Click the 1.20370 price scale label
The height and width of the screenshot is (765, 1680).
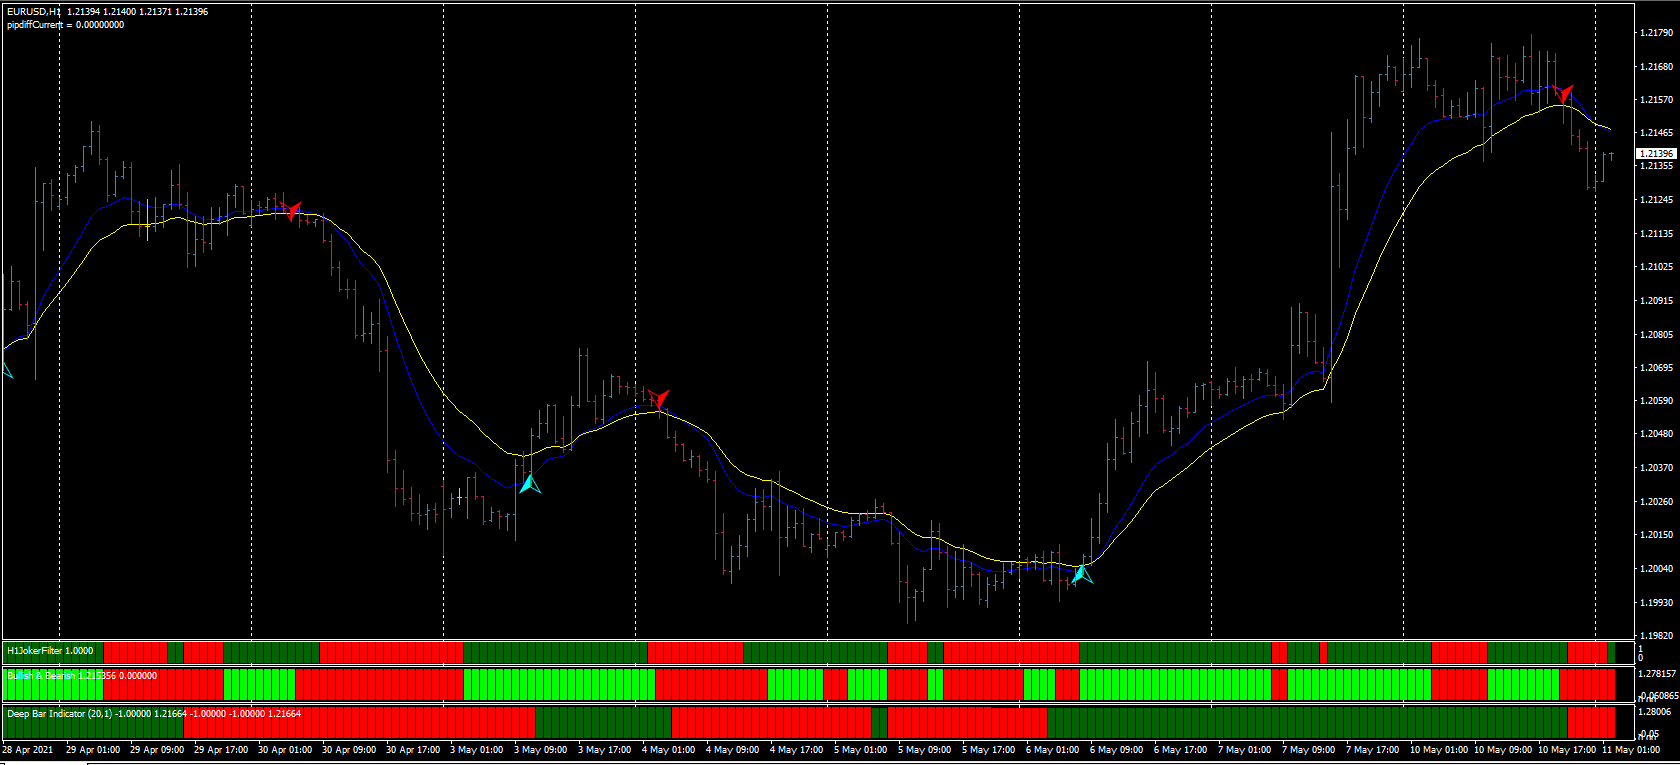pyautogui.click(x=1657, y=468)
